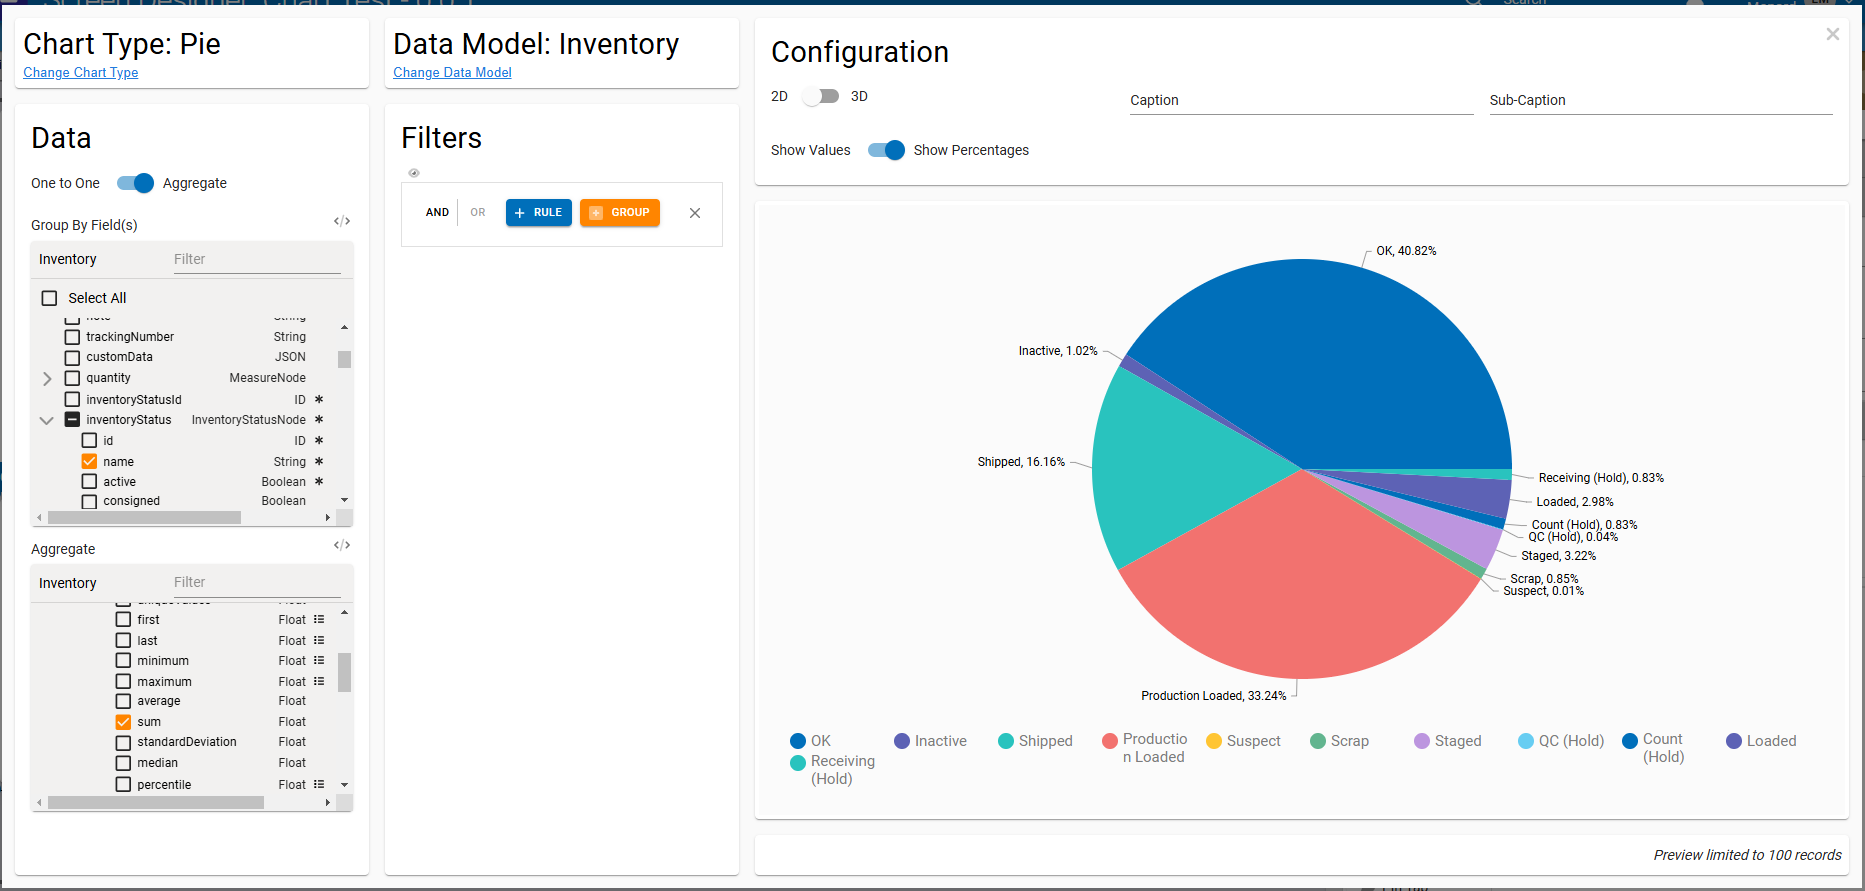Click the eye icon above the filter rule box
Screen dimensions: 1865x891
414,173
